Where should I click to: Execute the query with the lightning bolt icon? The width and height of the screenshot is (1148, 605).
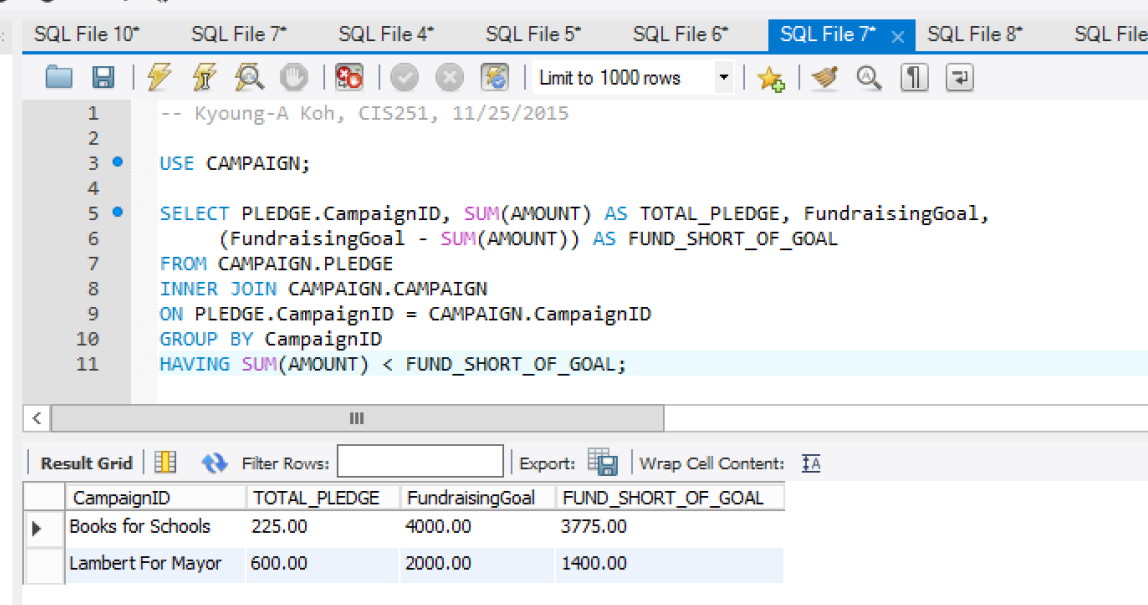[159, 77]
